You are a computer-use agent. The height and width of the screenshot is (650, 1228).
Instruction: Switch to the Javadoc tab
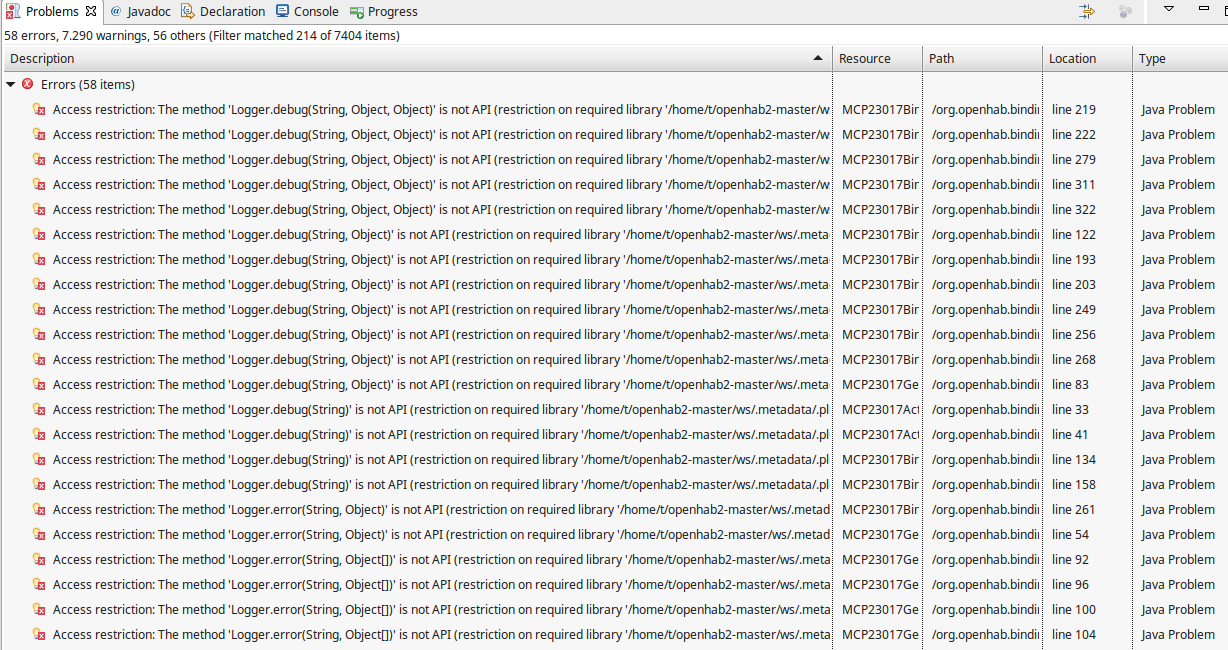[x=140, y=11]
